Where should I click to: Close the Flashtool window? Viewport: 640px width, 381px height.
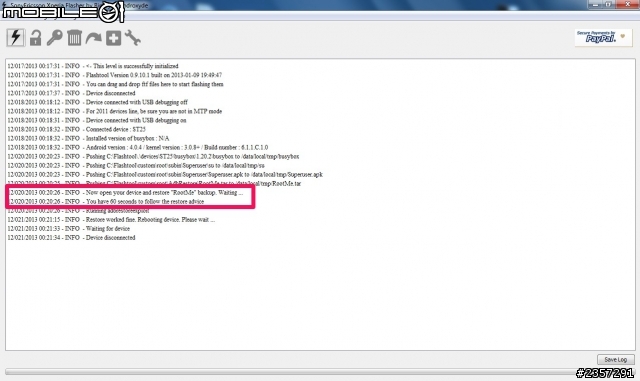tap(628, 4)
